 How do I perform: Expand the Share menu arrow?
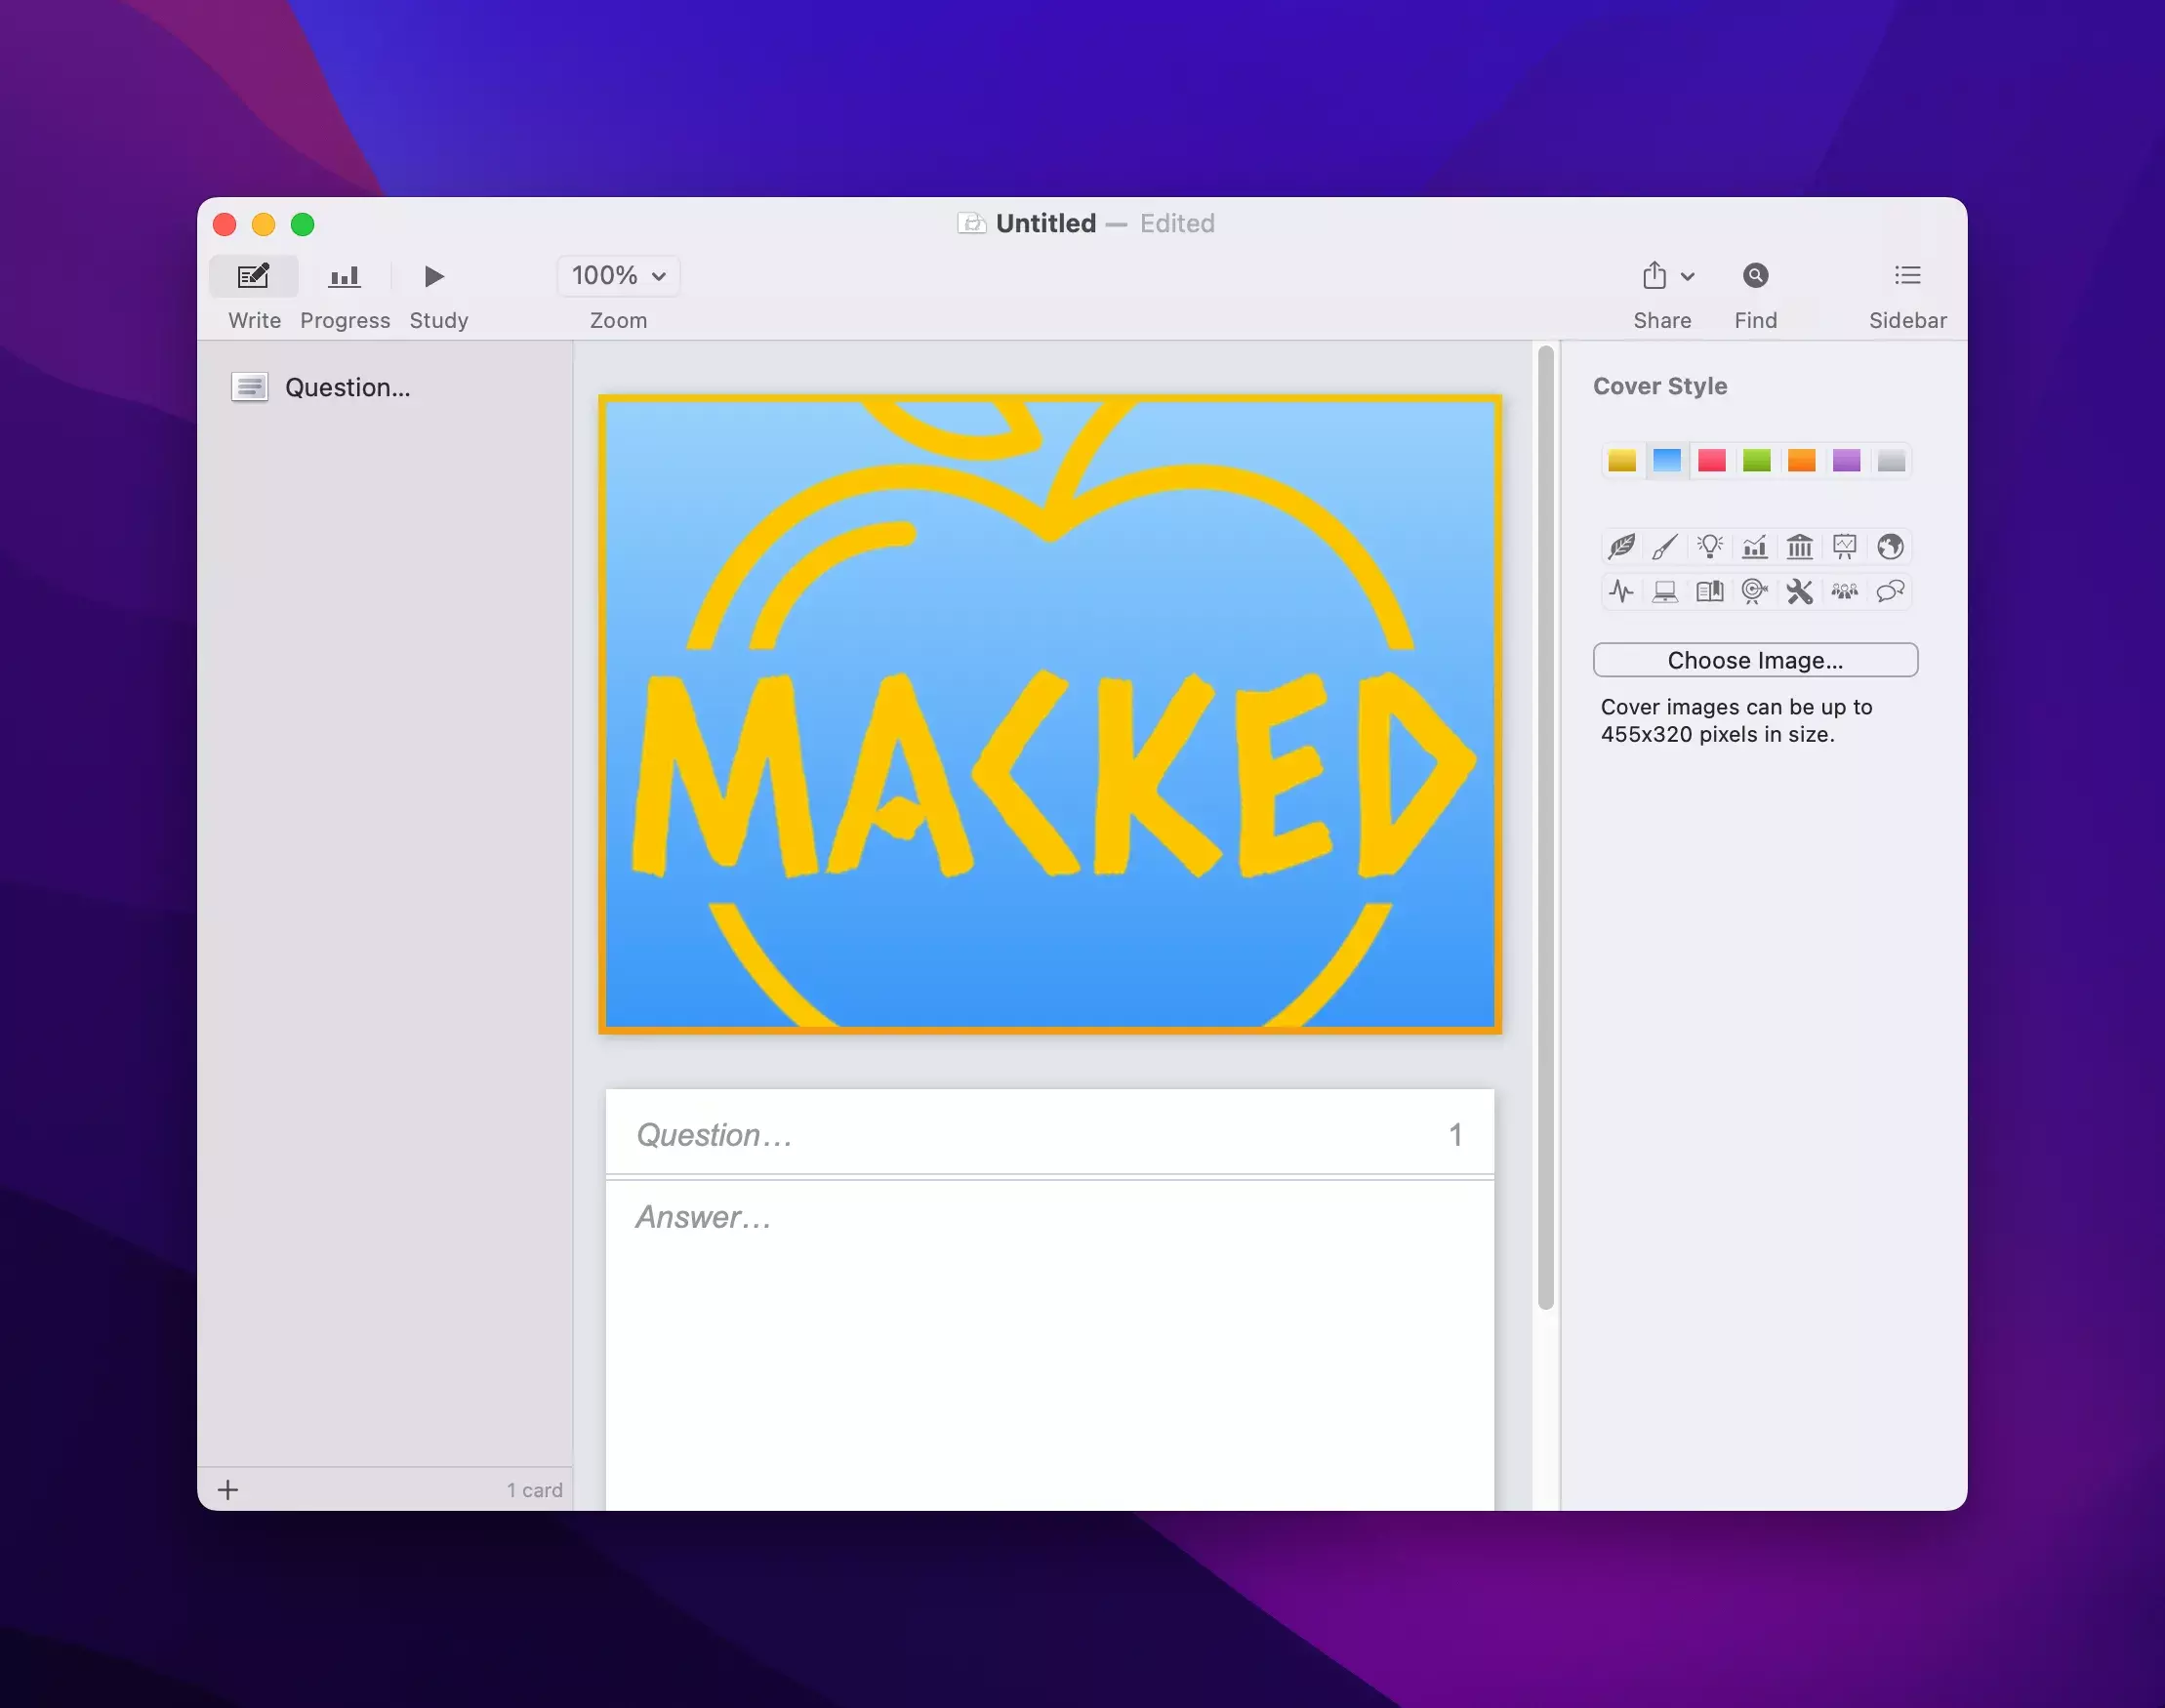(x=1688, y=277)
